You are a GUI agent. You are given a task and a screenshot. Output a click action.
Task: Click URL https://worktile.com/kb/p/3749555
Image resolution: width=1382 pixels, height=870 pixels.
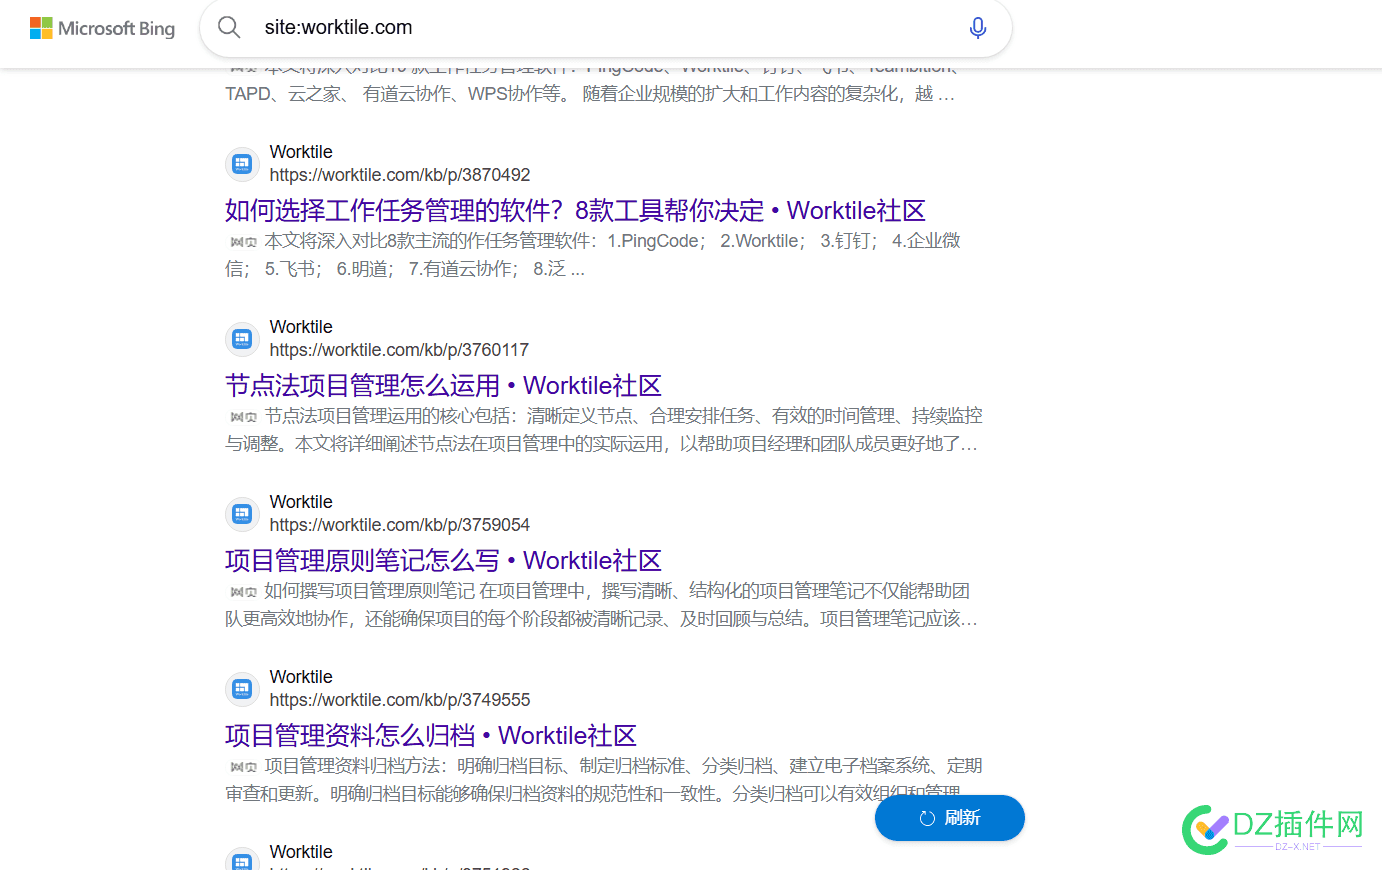pos(400,700)
